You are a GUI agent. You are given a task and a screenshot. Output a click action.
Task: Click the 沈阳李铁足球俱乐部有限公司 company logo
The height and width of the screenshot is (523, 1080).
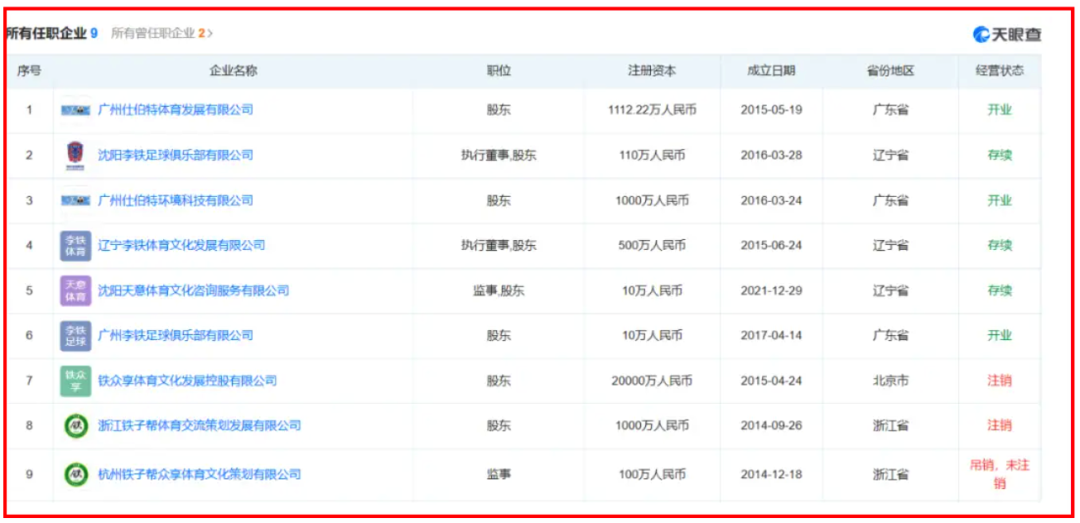click(75, 155)
